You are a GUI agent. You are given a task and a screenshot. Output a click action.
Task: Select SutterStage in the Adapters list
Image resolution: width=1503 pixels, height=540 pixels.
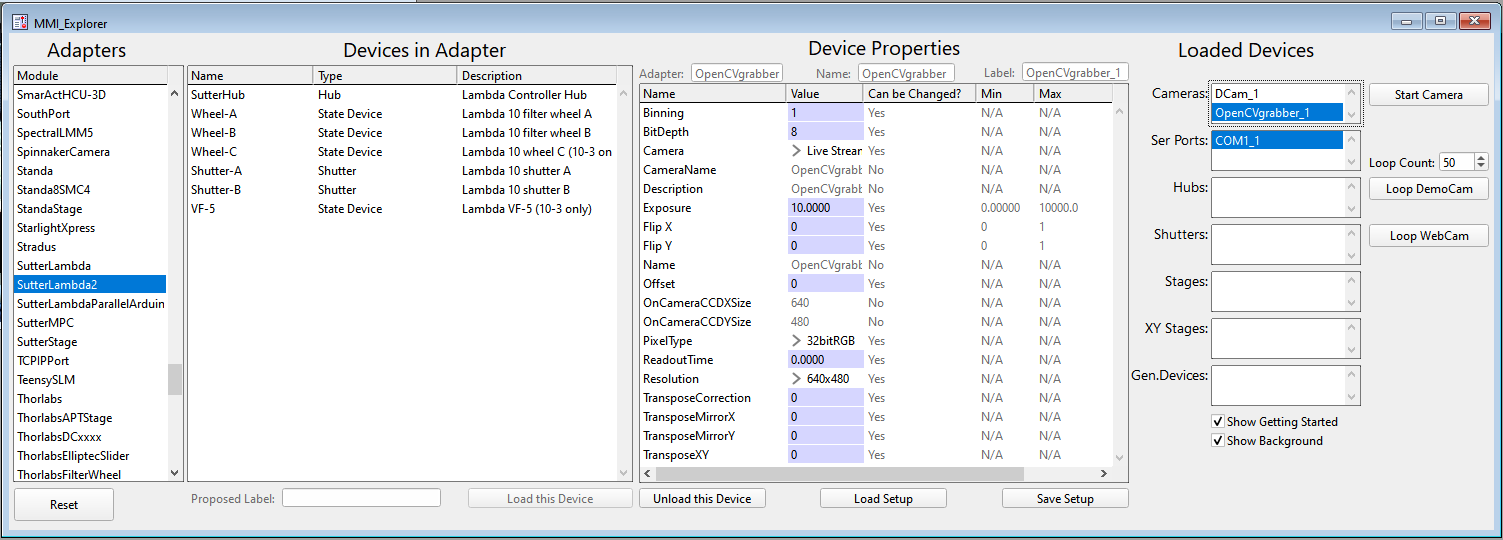click(x=47, y=342)
